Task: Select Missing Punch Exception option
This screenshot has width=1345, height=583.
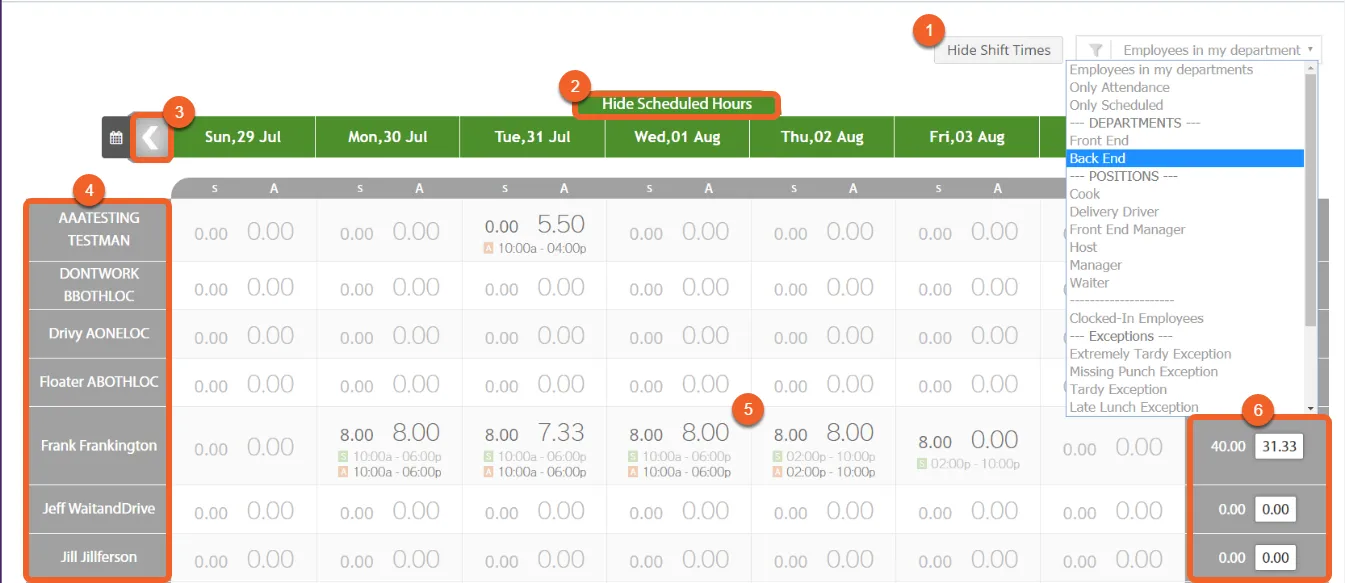Action: 1143,372
